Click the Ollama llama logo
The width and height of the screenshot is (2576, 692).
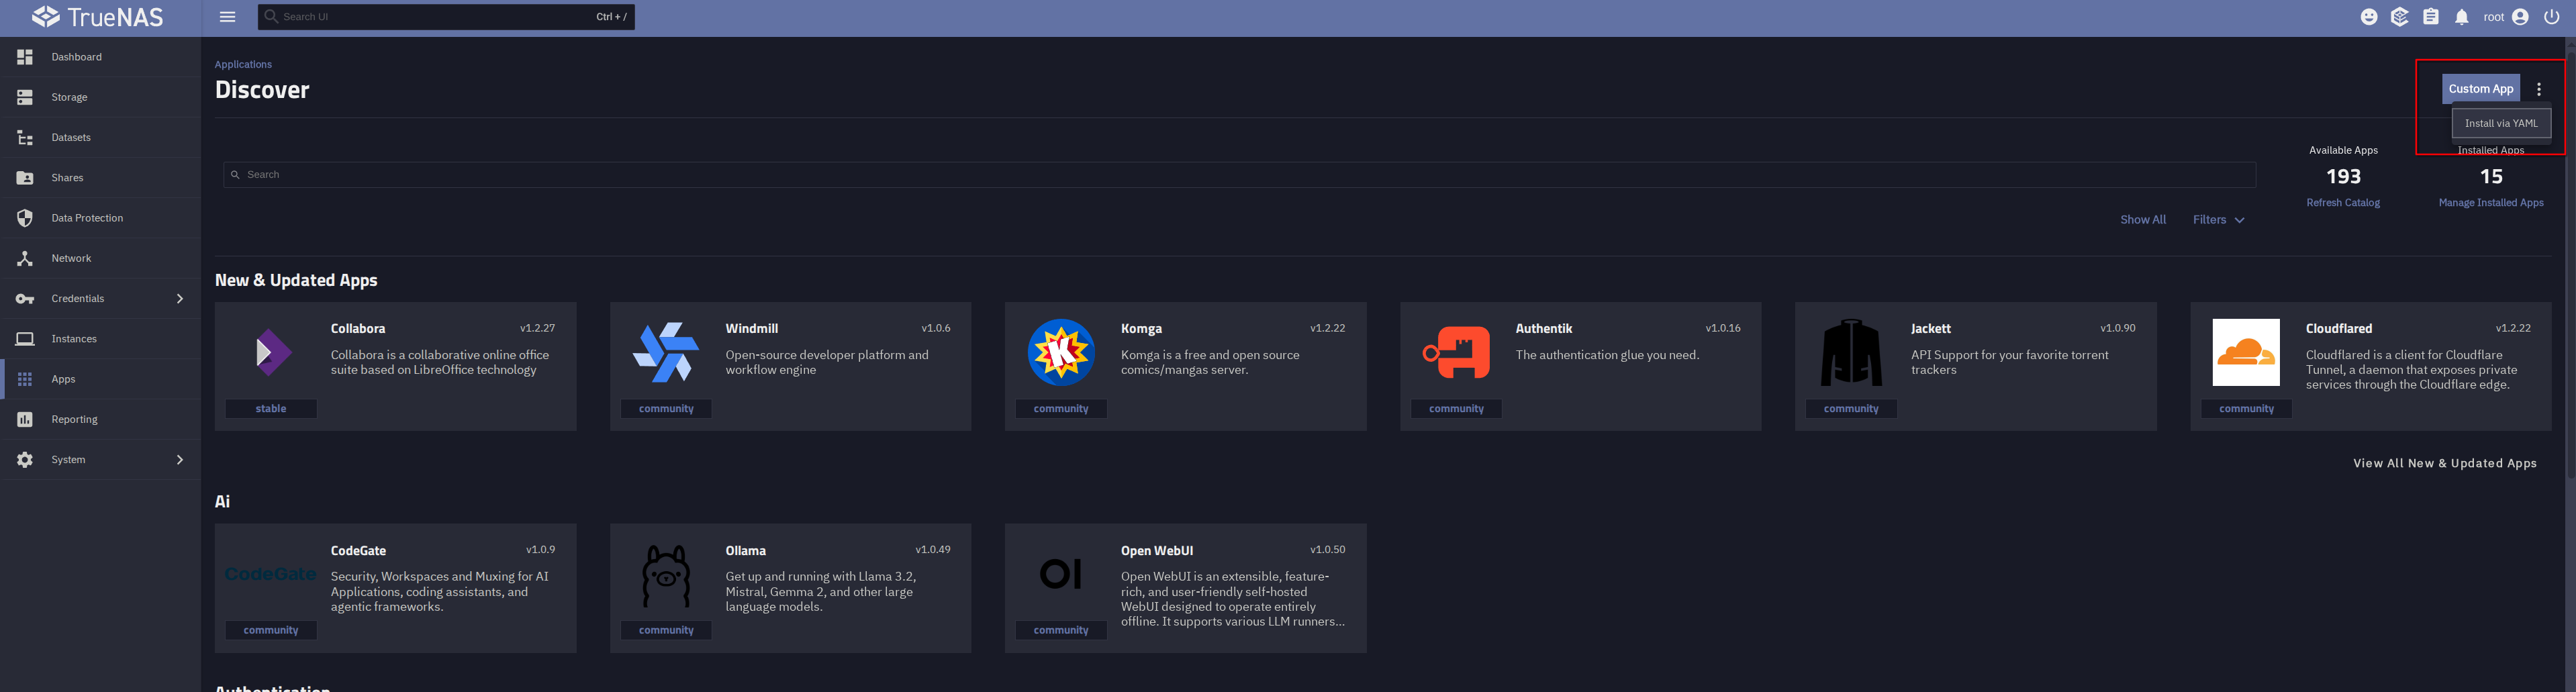point(666,576)
